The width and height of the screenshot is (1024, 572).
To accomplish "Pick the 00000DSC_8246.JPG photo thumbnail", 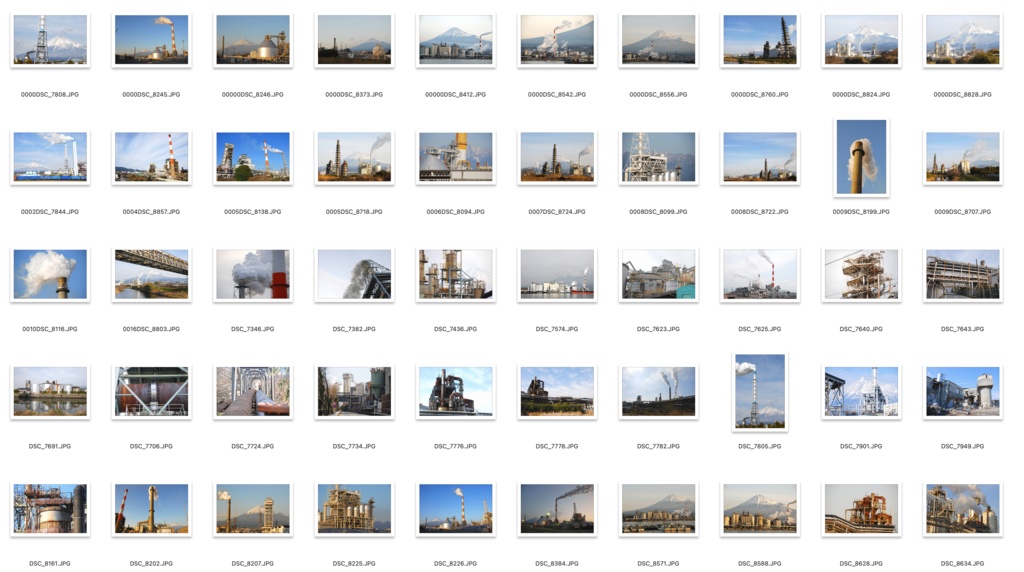I will tap(253, 40).
